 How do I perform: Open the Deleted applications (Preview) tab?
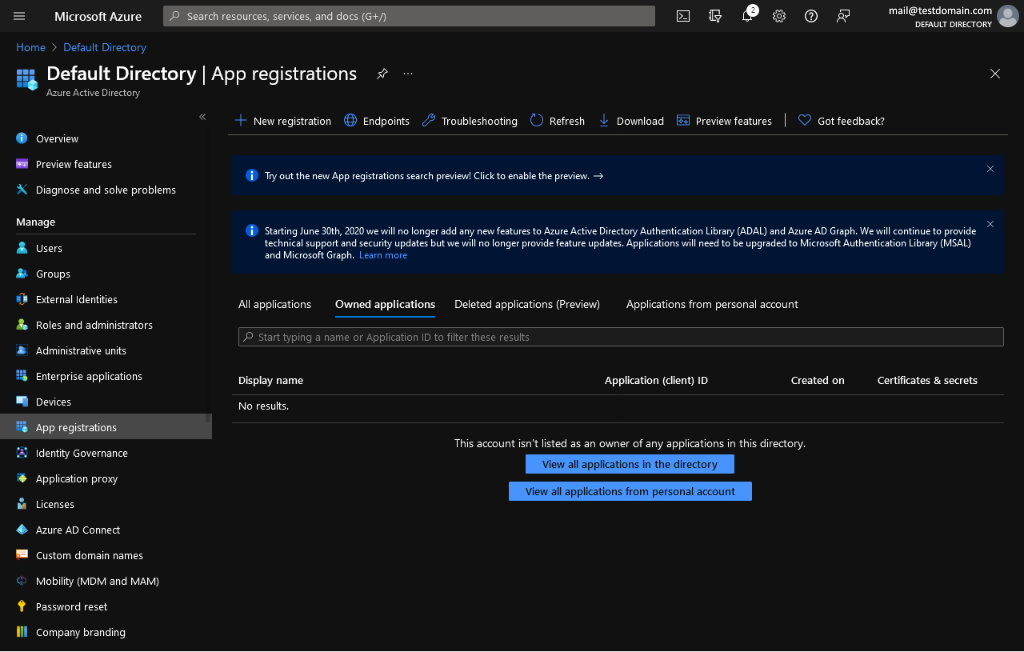[x=527, y=304]
